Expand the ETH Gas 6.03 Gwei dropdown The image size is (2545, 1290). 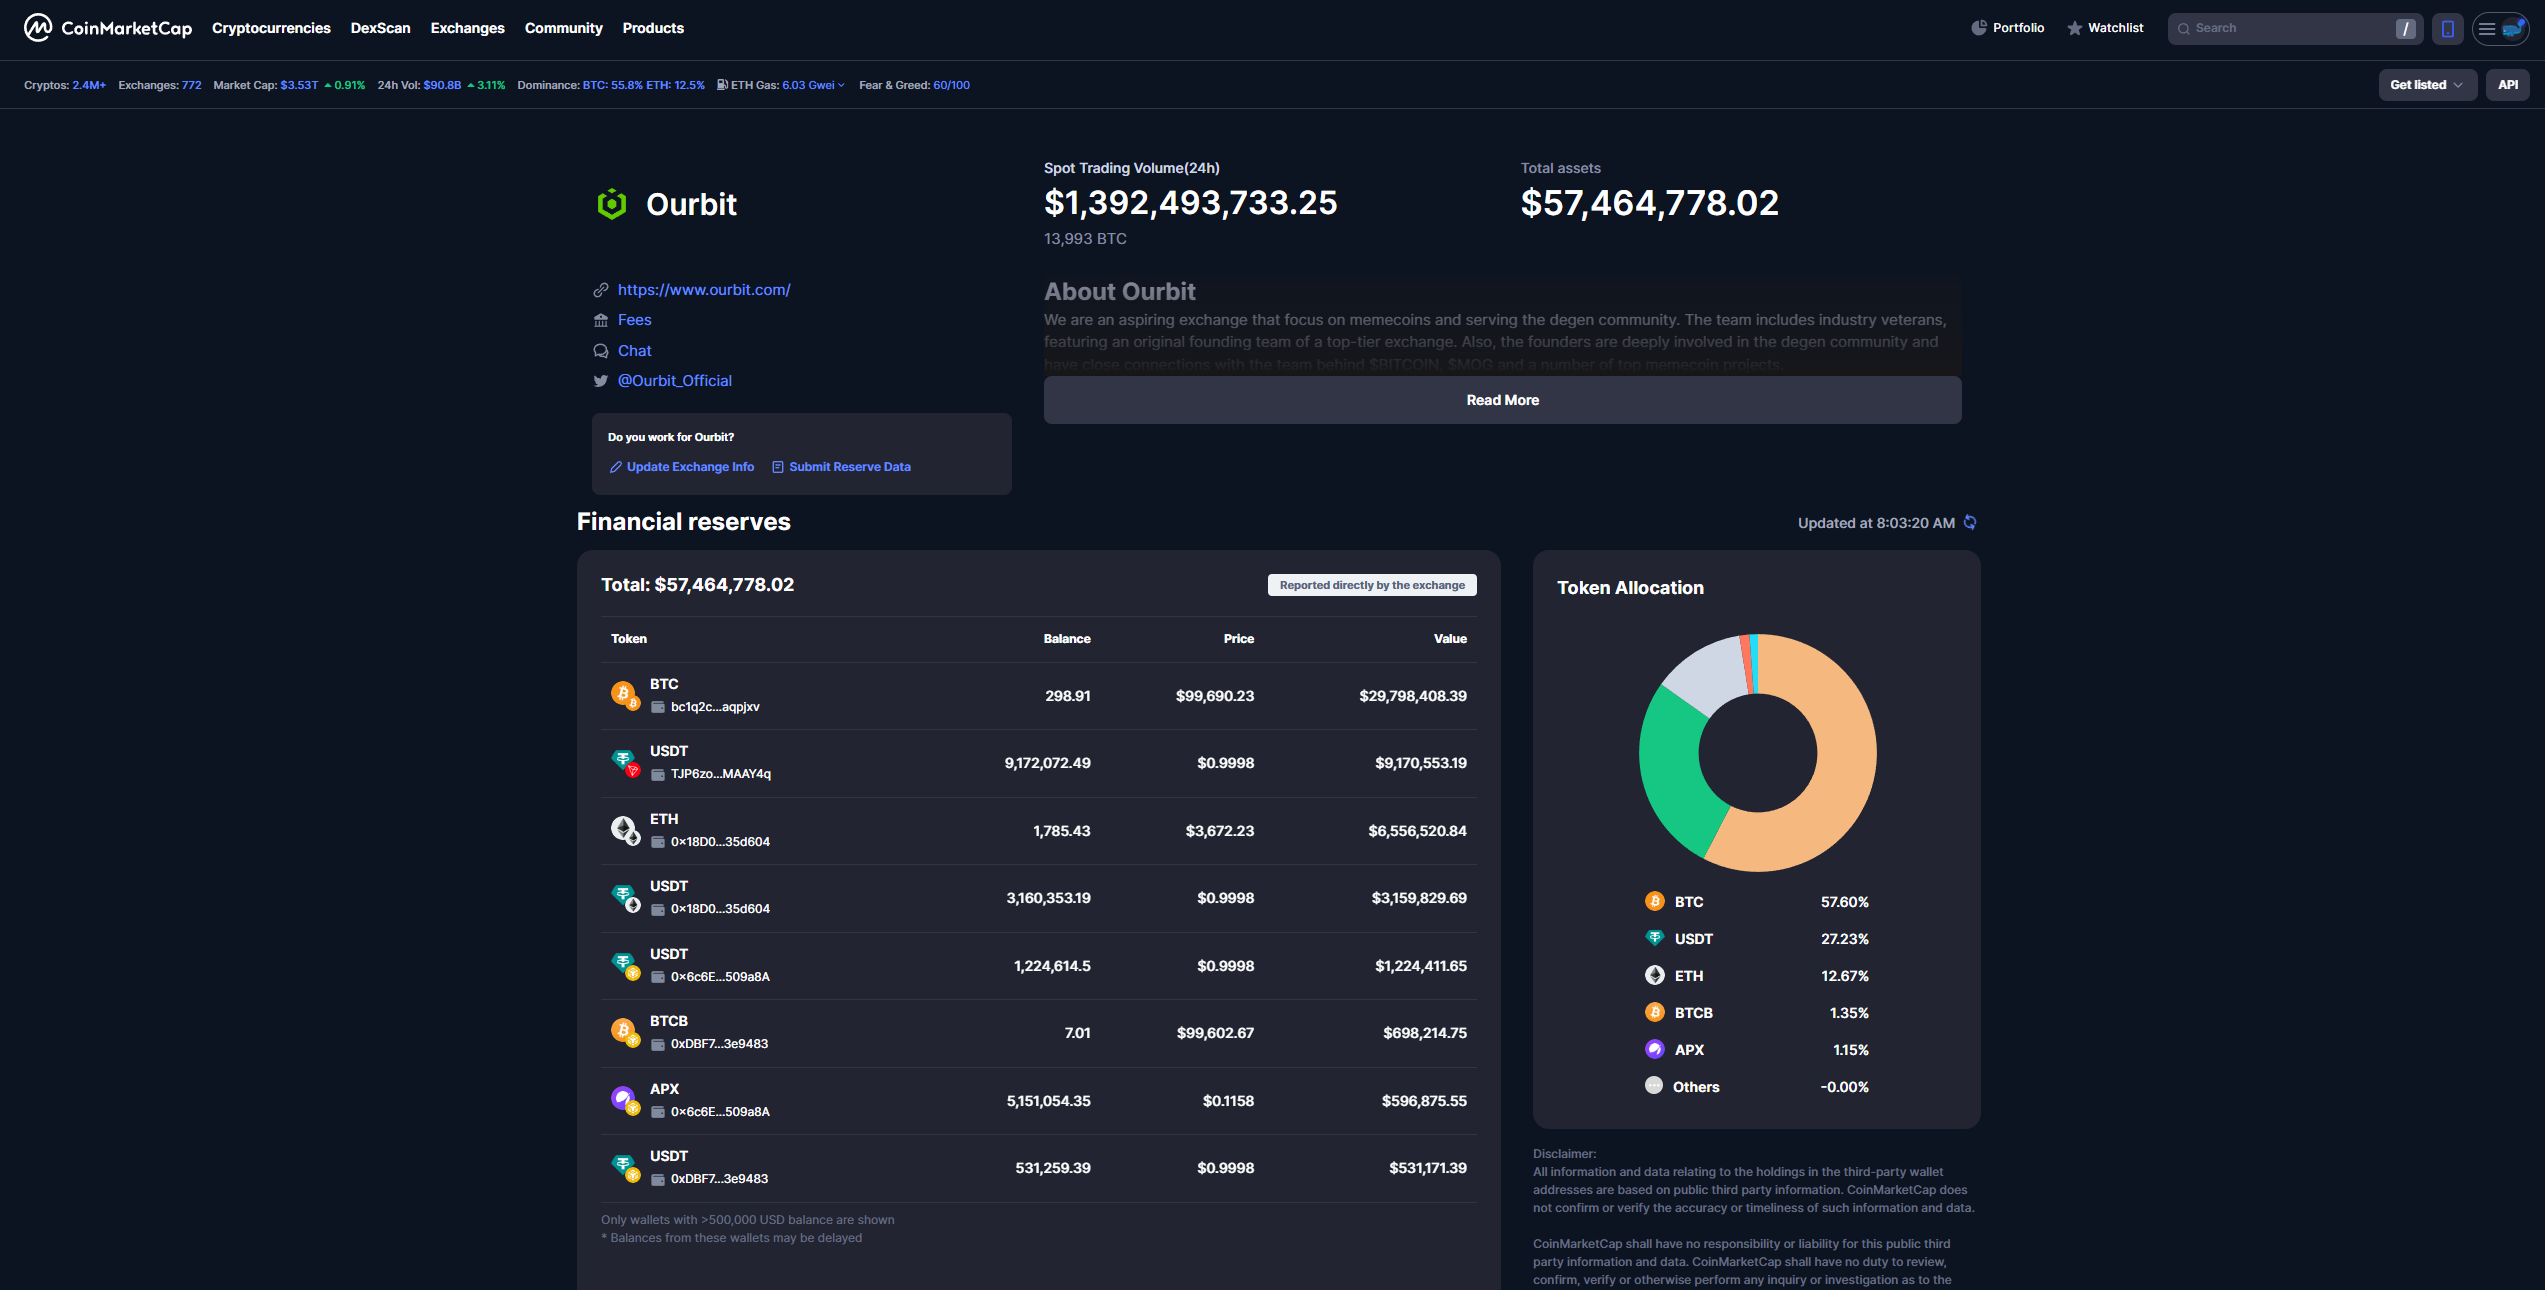(x=813, y=85)
